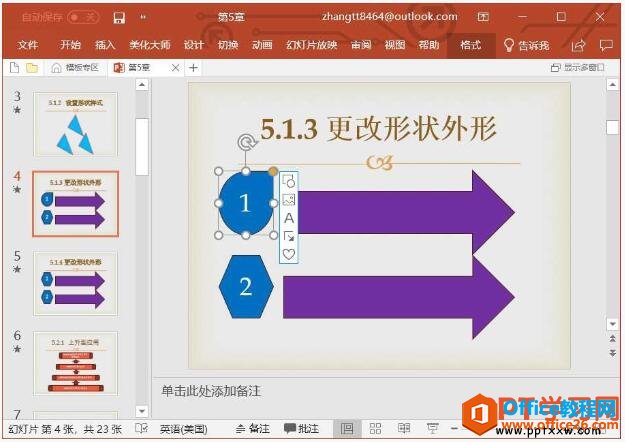The width and height of the screenshot is (625, 442).
Task: Click the picture fill icon in floating toolbar
Action: 289,200
